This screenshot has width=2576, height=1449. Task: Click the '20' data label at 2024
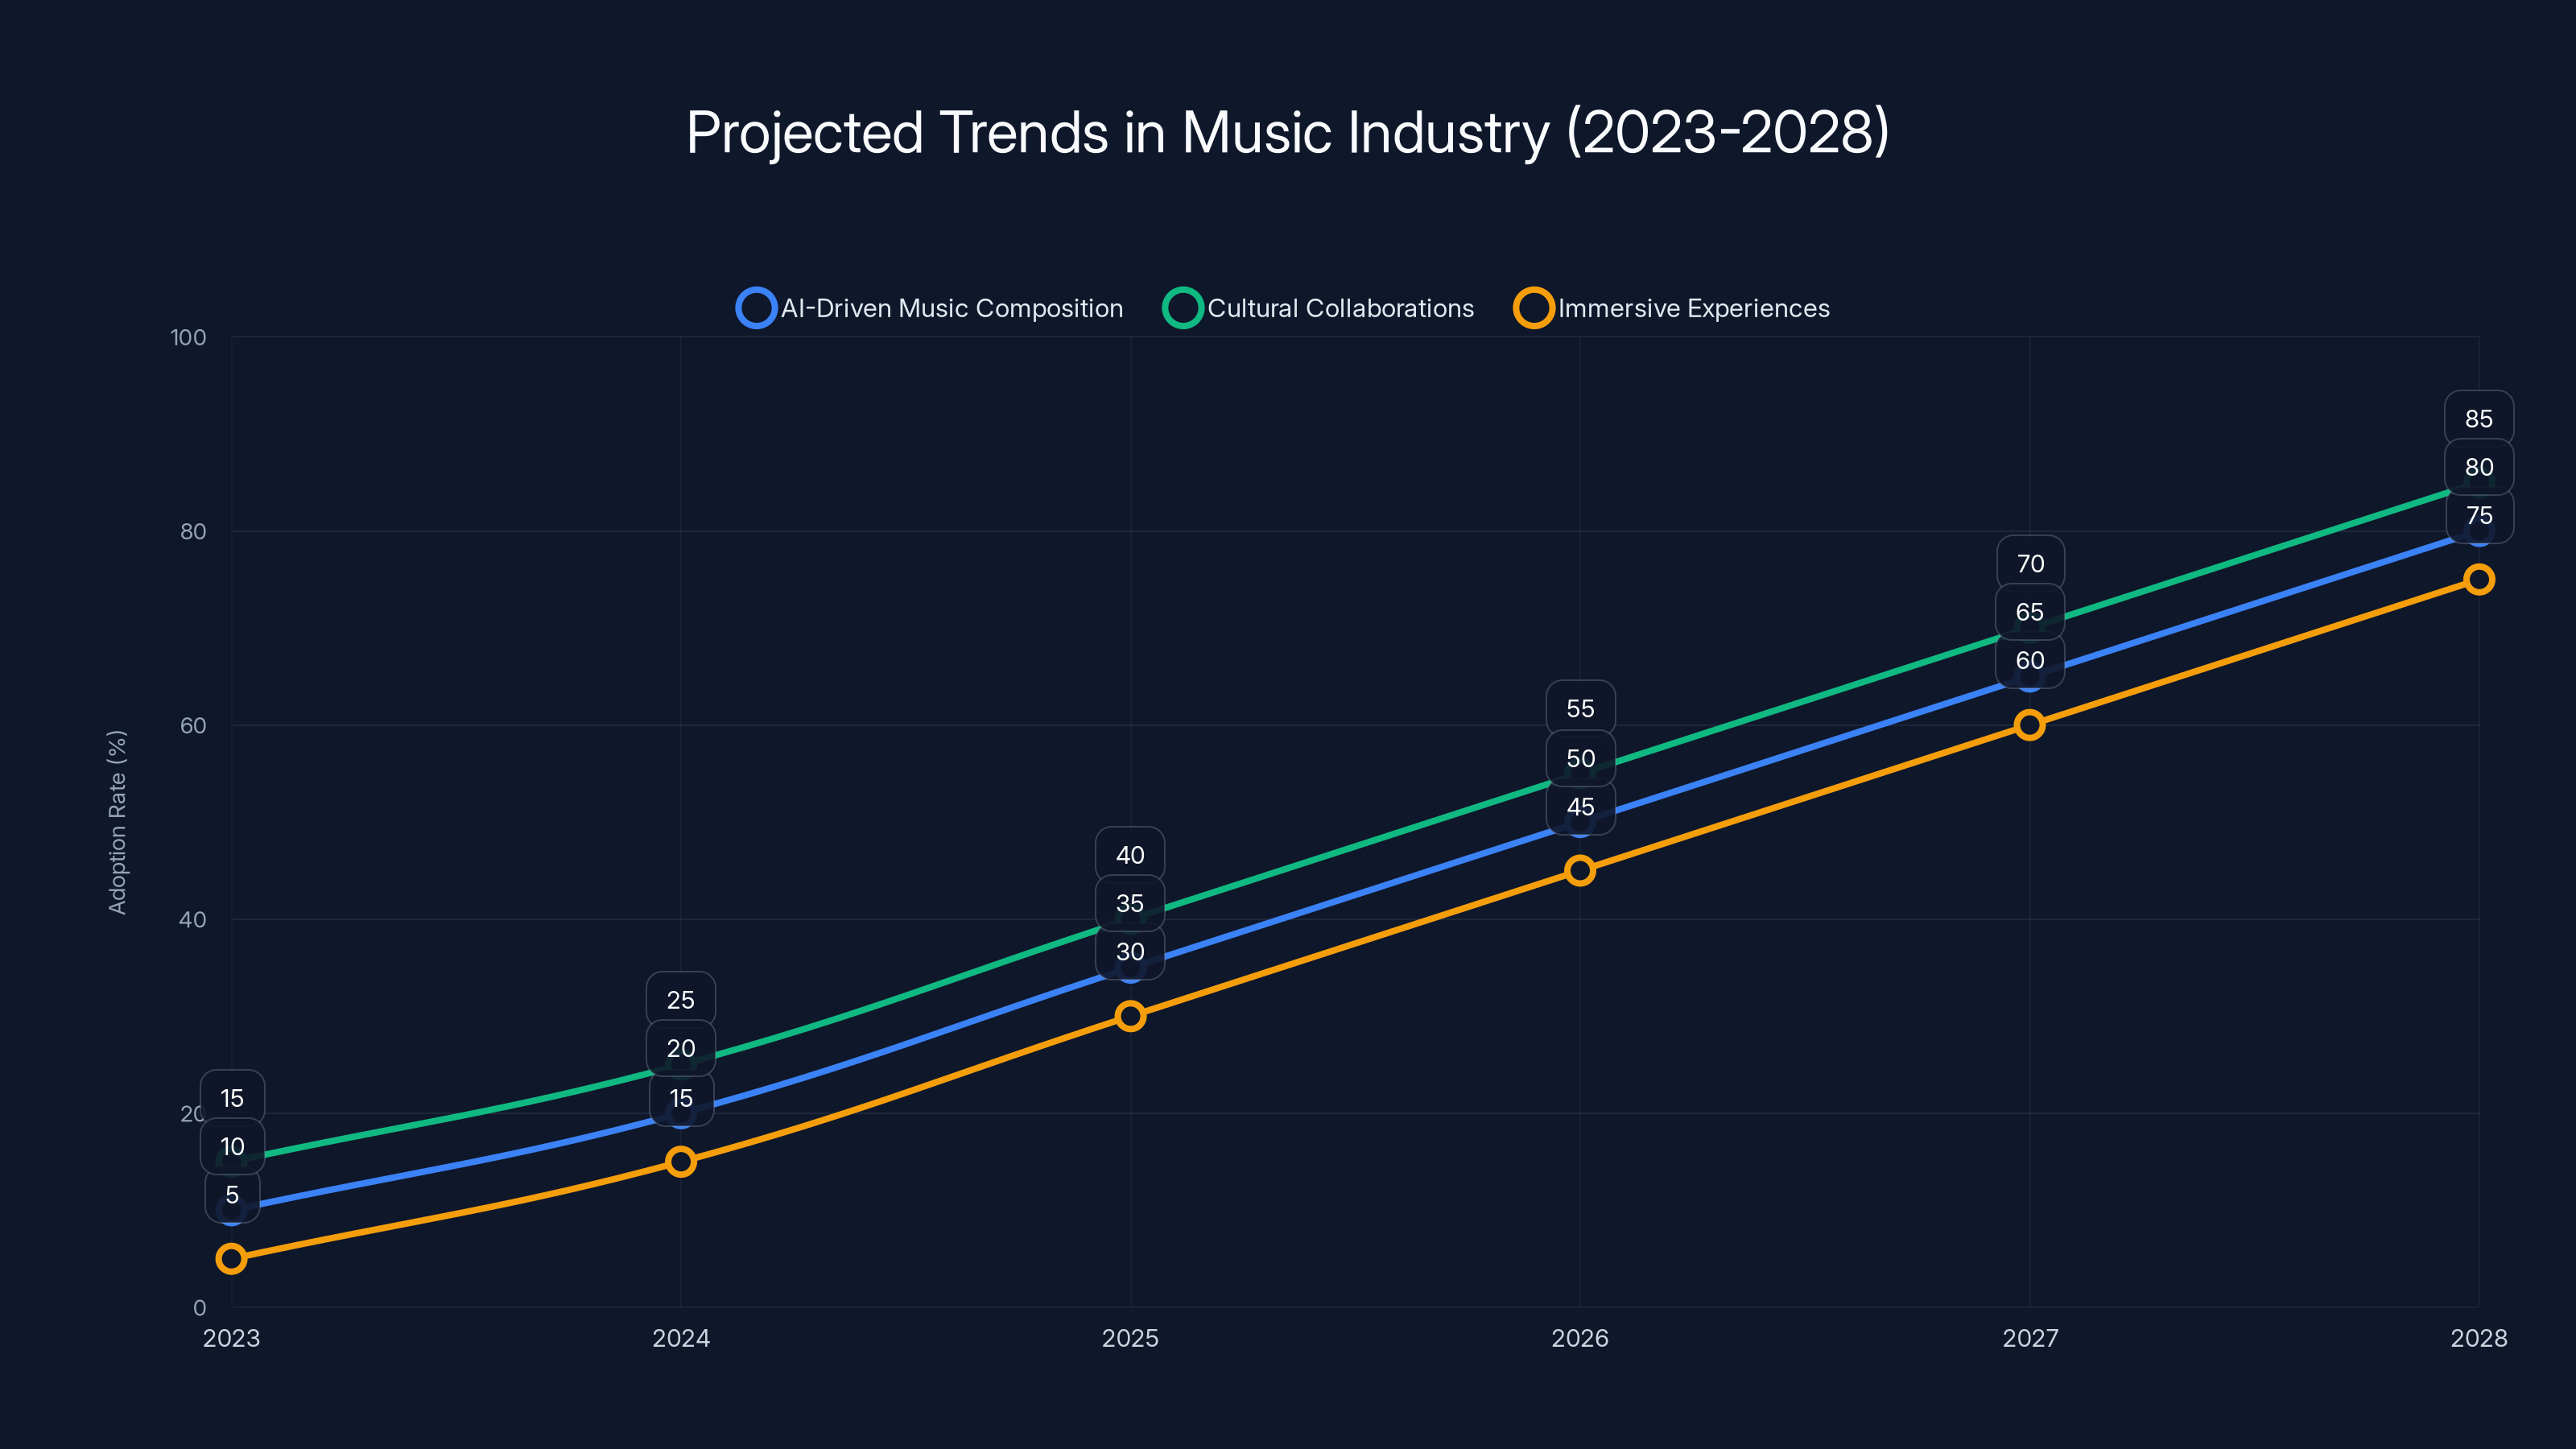pos(681,1048)
